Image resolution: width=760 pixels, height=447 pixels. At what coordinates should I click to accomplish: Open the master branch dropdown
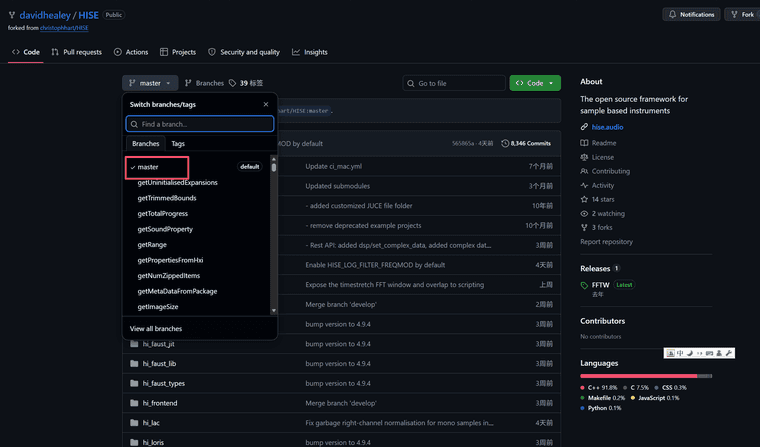point(150,83)
